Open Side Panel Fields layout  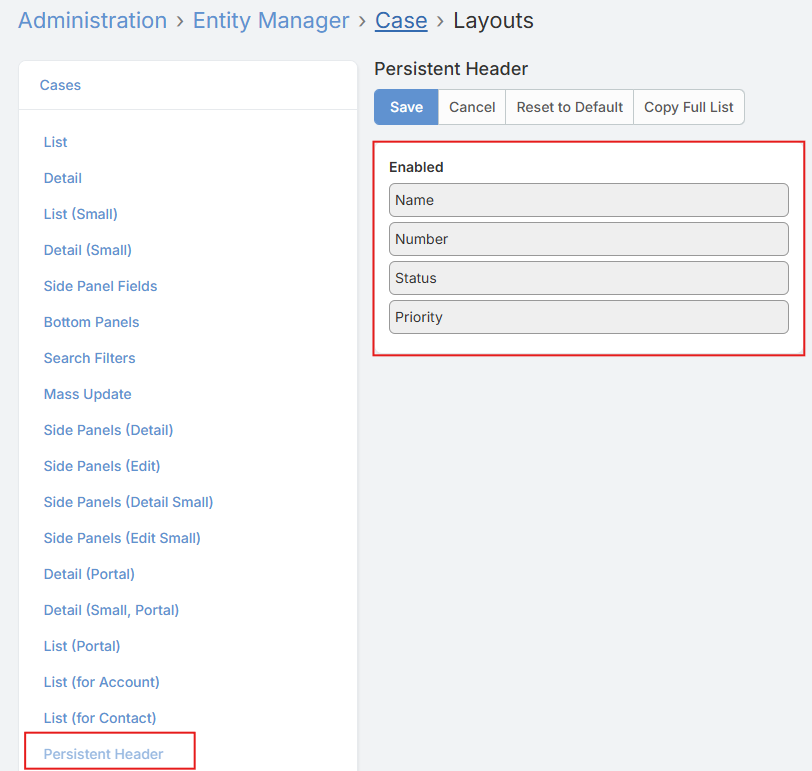pos(101,286)
